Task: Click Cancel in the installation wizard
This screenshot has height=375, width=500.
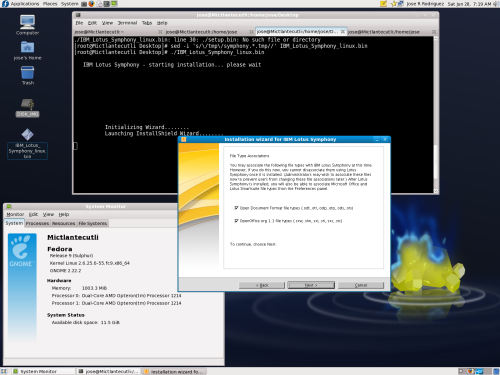Action: (x=361, y=285)
